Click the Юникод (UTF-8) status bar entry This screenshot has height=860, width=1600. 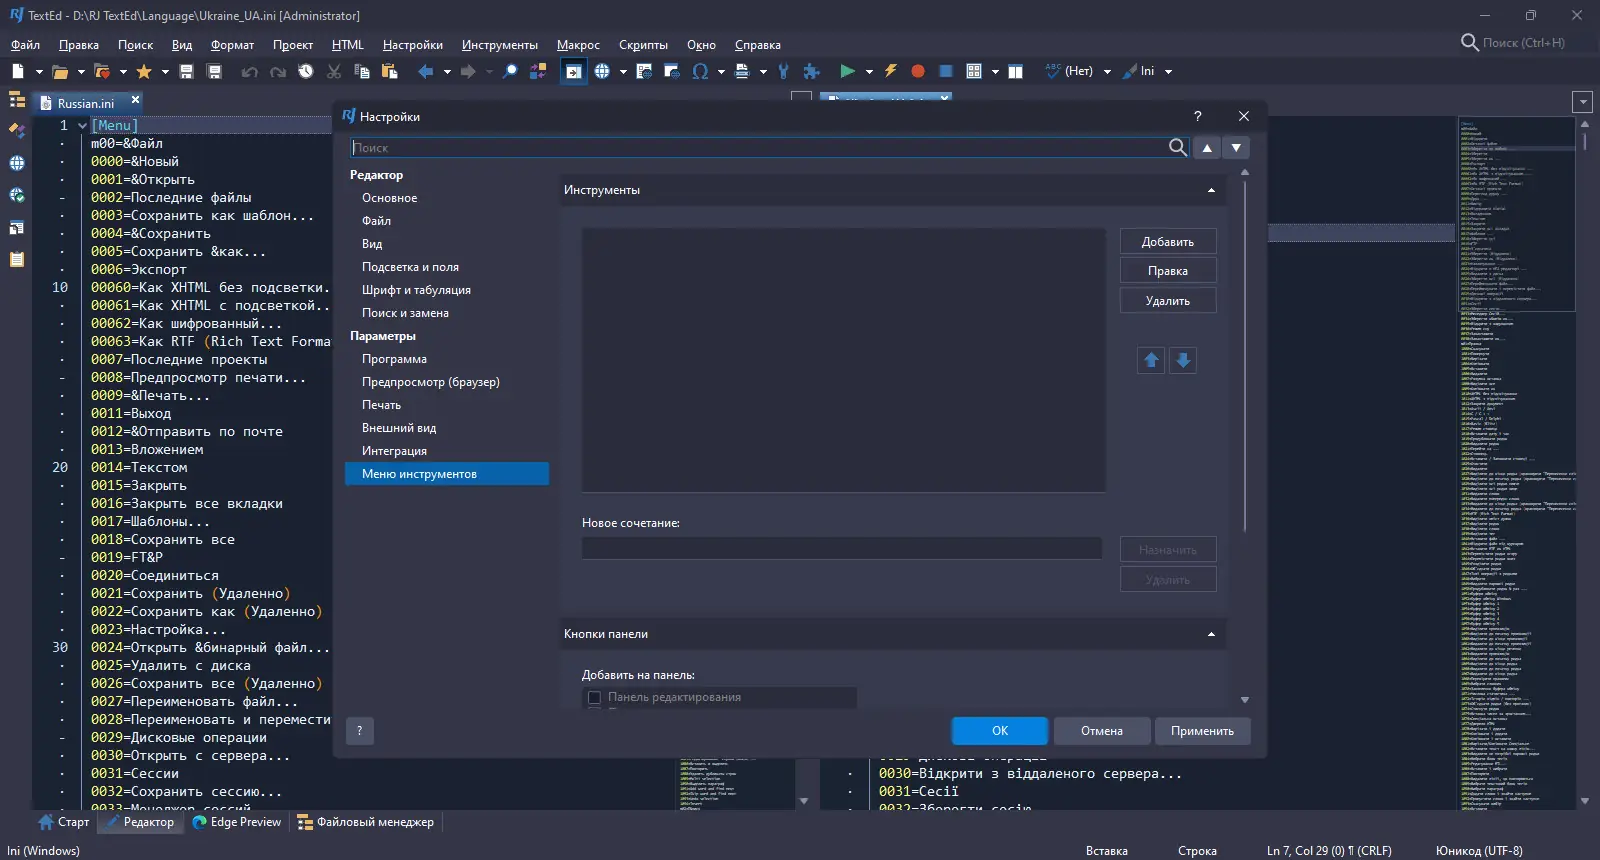pos(1479,851)
